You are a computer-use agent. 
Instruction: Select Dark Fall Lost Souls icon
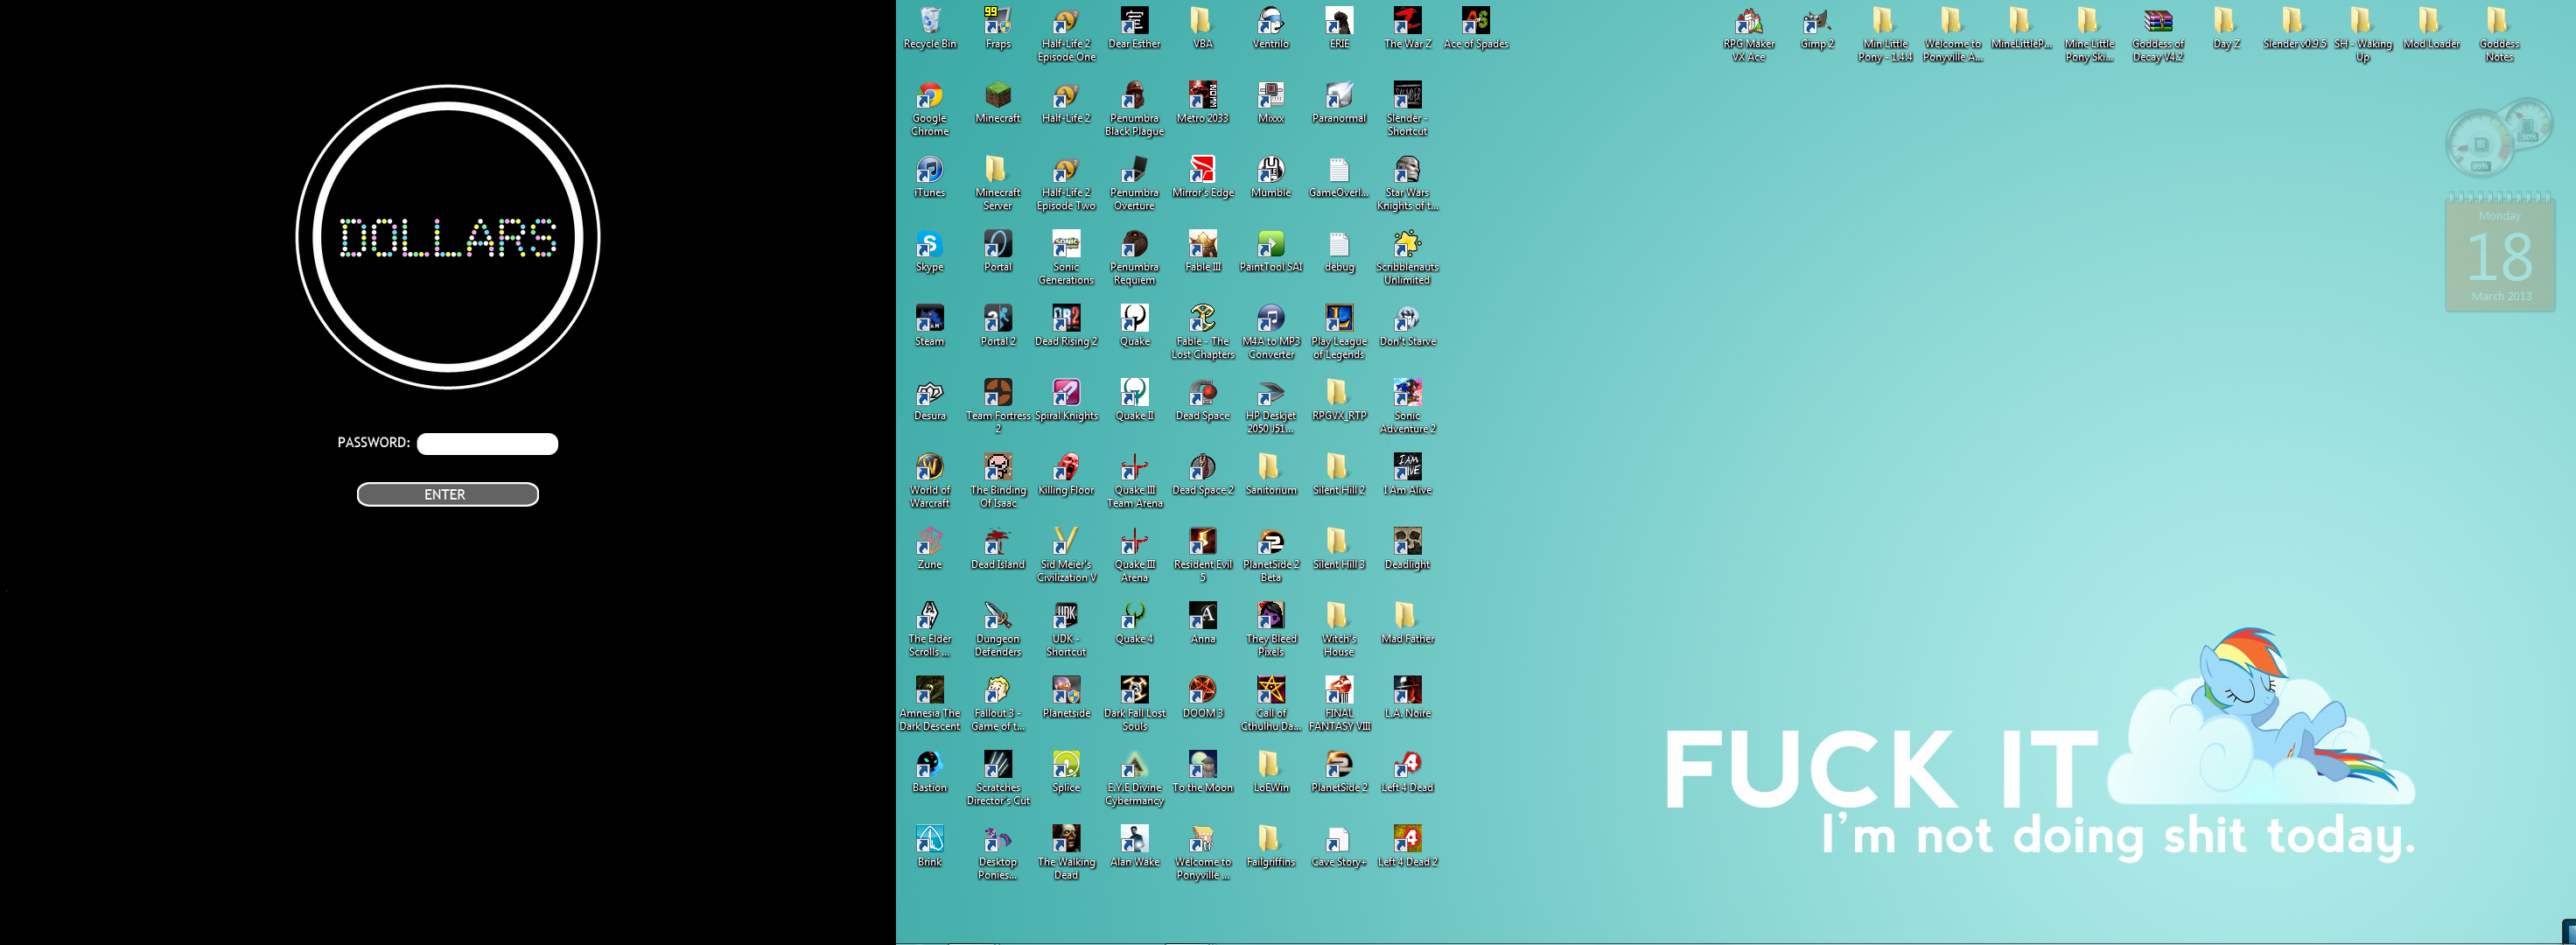1134,703
